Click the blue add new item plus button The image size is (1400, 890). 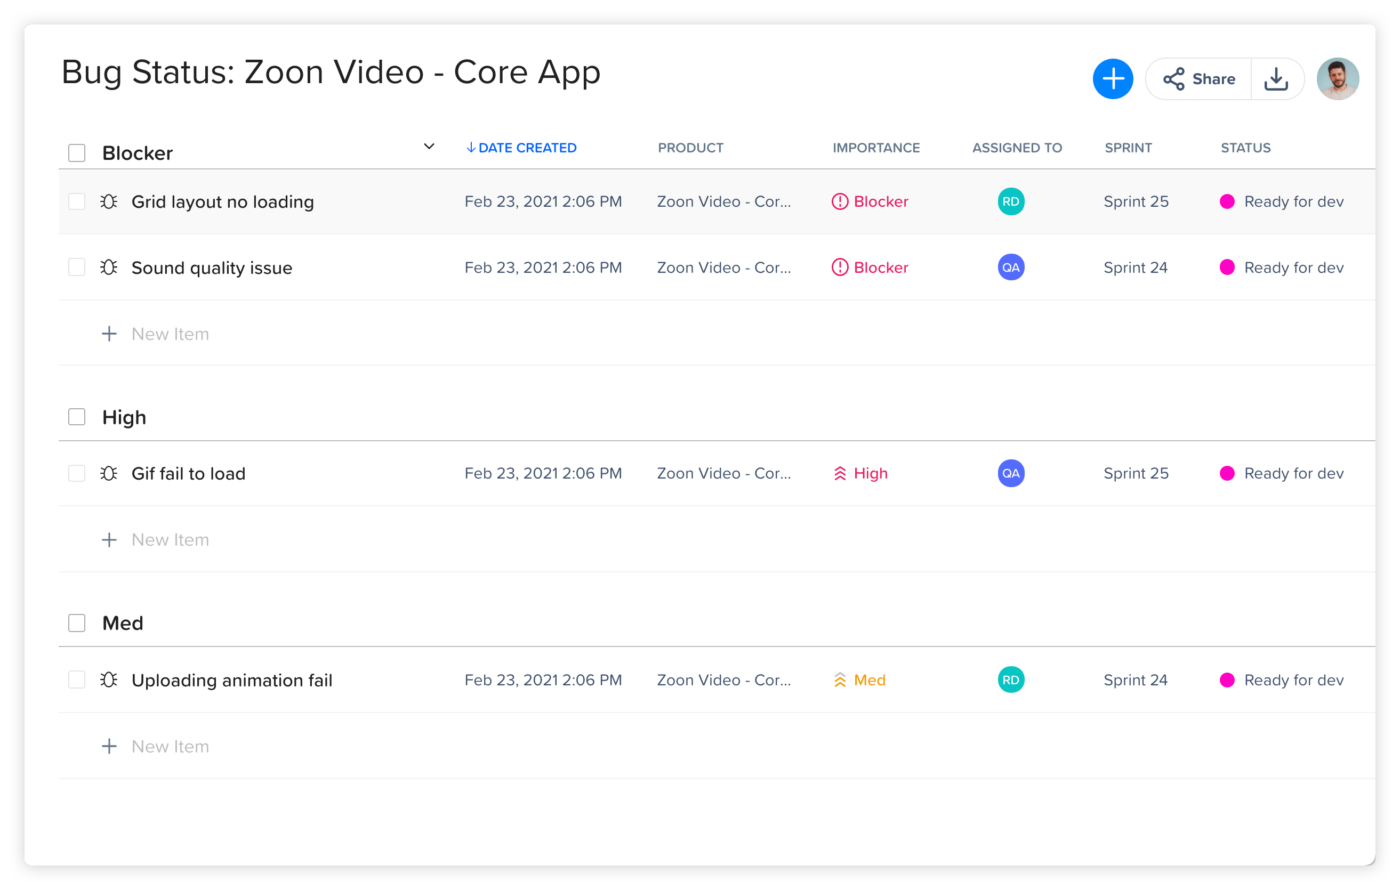click(1112, 79)
